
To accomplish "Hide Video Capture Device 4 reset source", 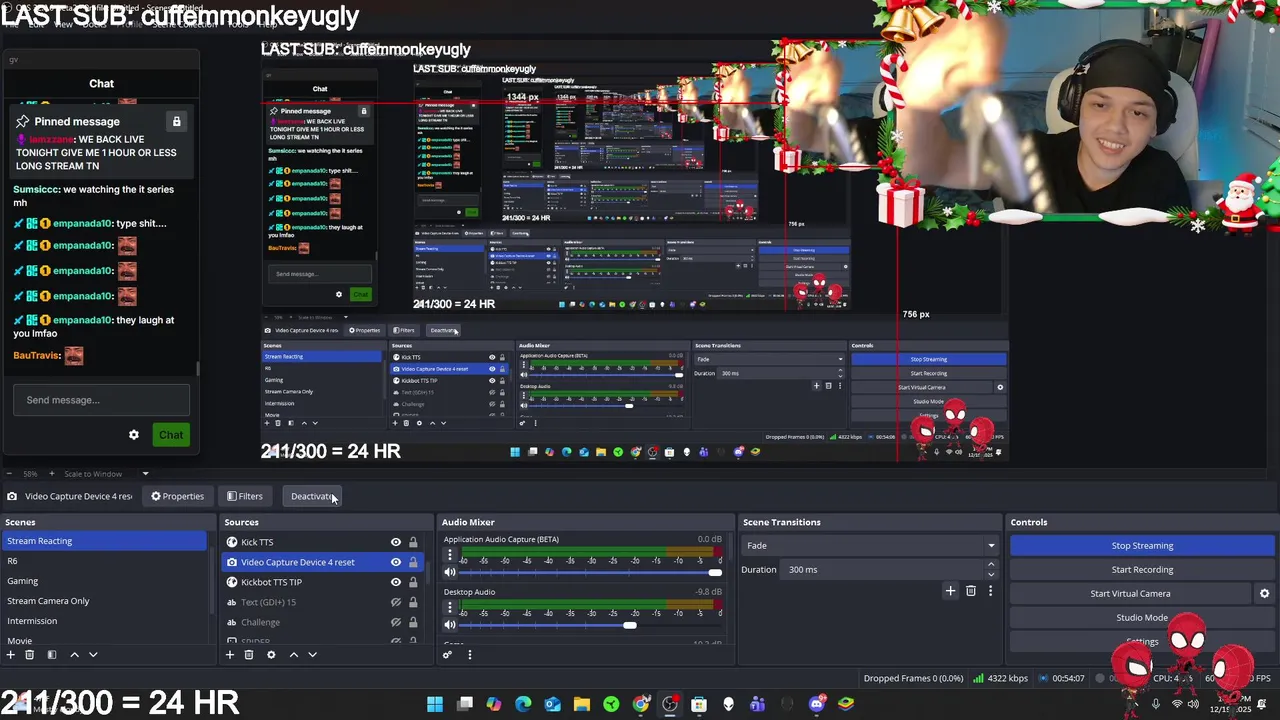I will [x=396, y=562].
